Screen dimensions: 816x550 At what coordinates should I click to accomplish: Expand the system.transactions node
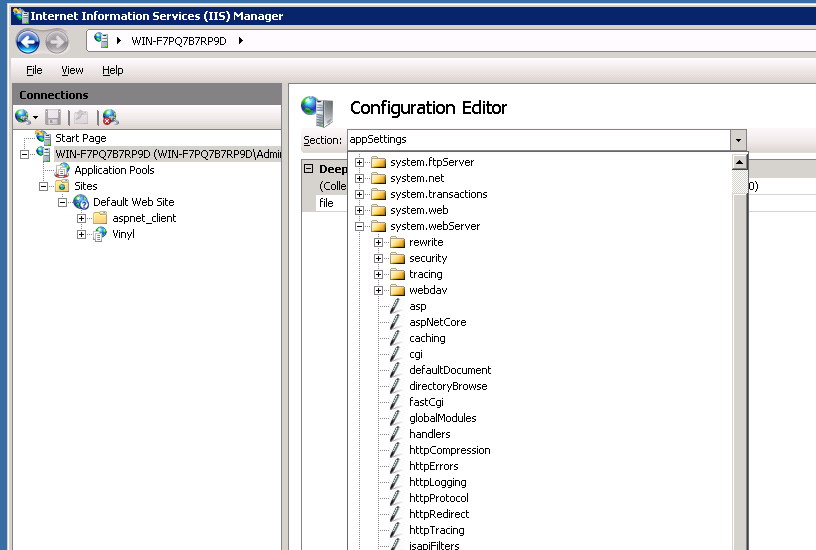coord(360,194)
